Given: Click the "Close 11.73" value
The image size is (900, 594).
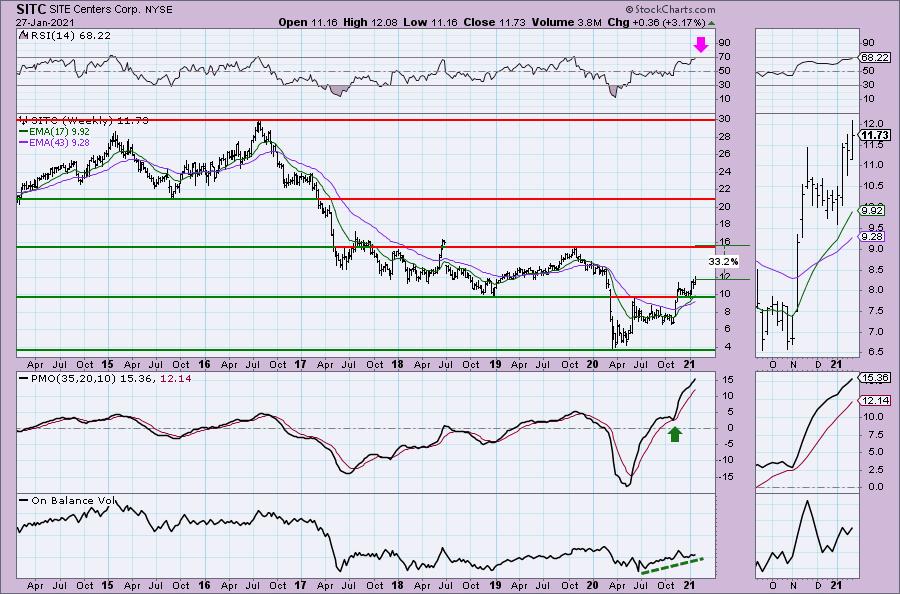Looking at the screenshot, I should point(494,22).
